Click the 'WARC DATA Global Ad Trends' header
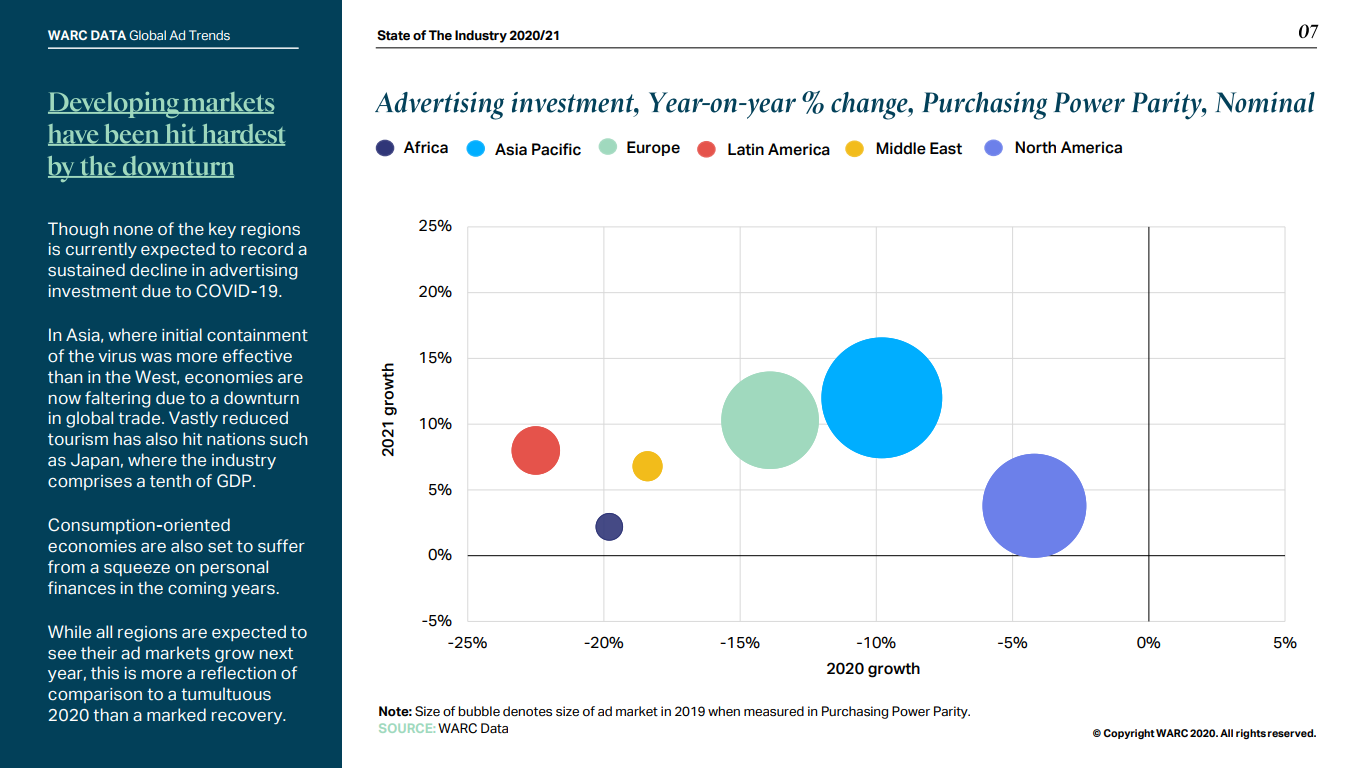 coord(139,35)
